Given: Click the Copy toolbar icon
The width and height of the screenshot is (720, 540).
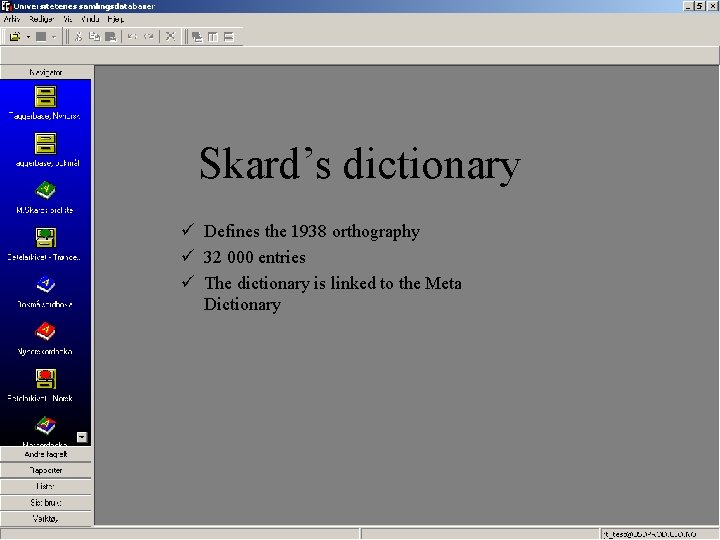Looking at the screenshot, I should tap(94, 37).
